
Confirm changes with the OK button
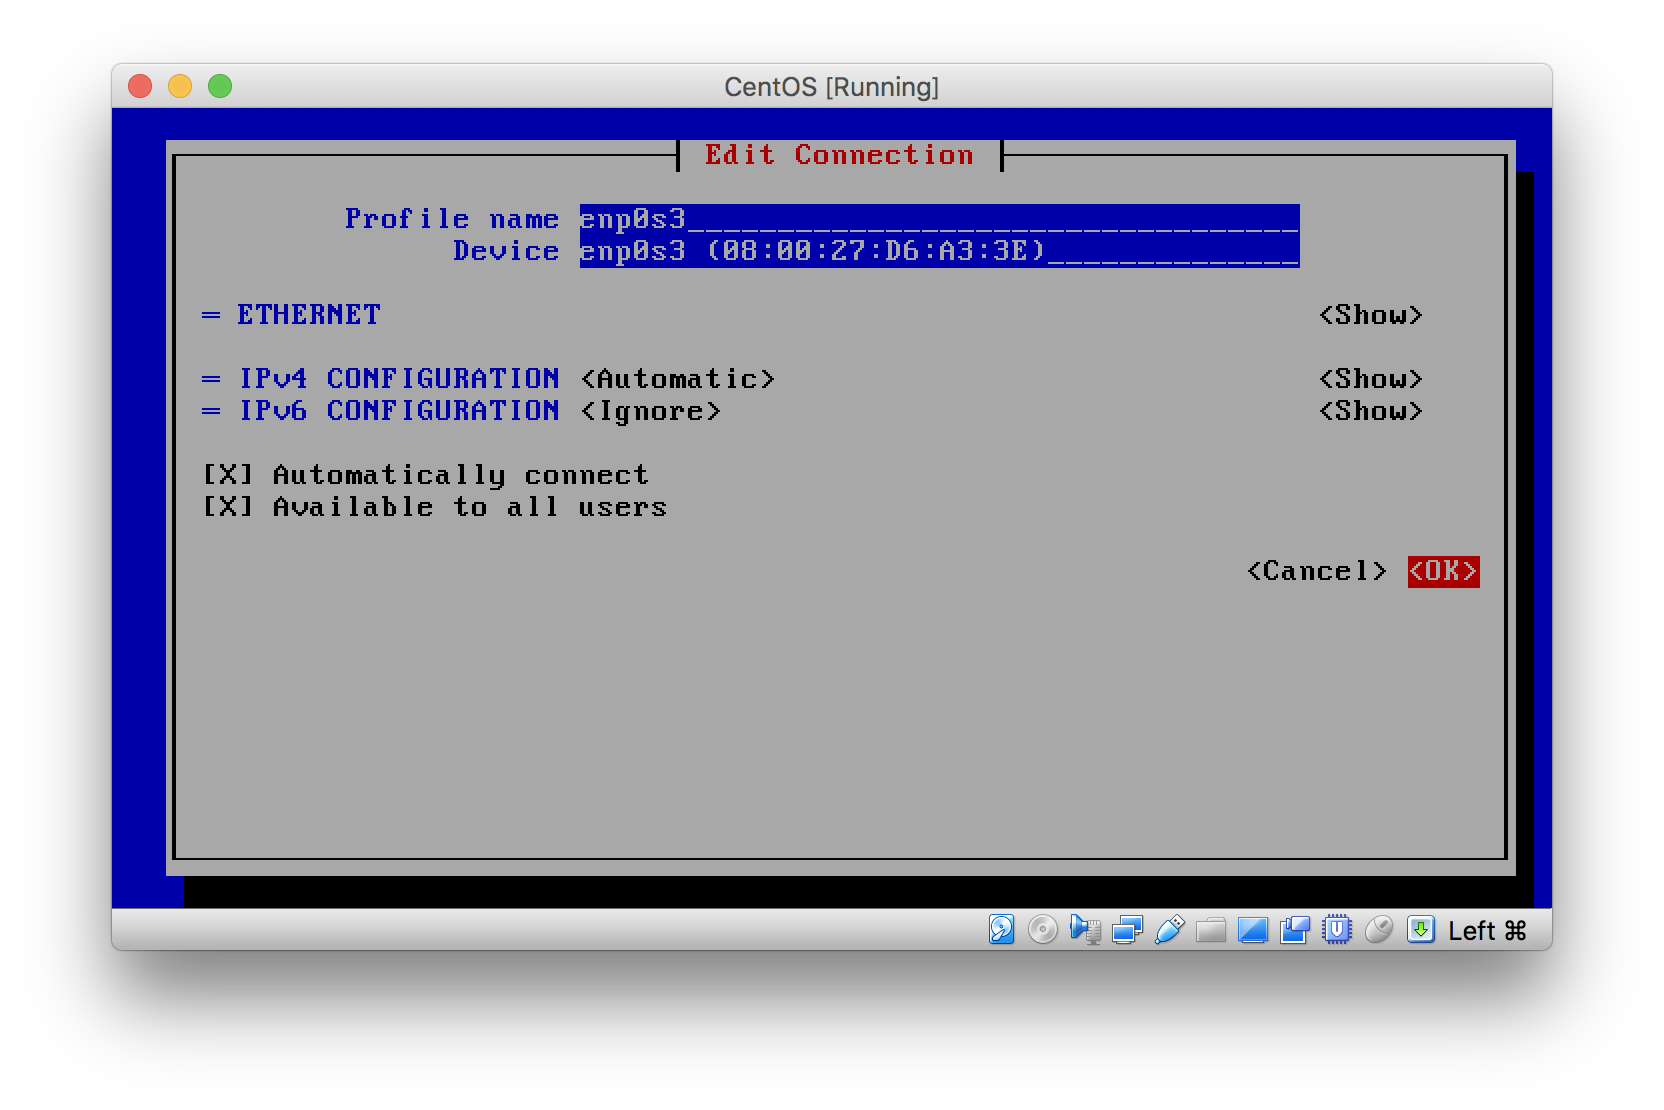[x=1442, y=571]
